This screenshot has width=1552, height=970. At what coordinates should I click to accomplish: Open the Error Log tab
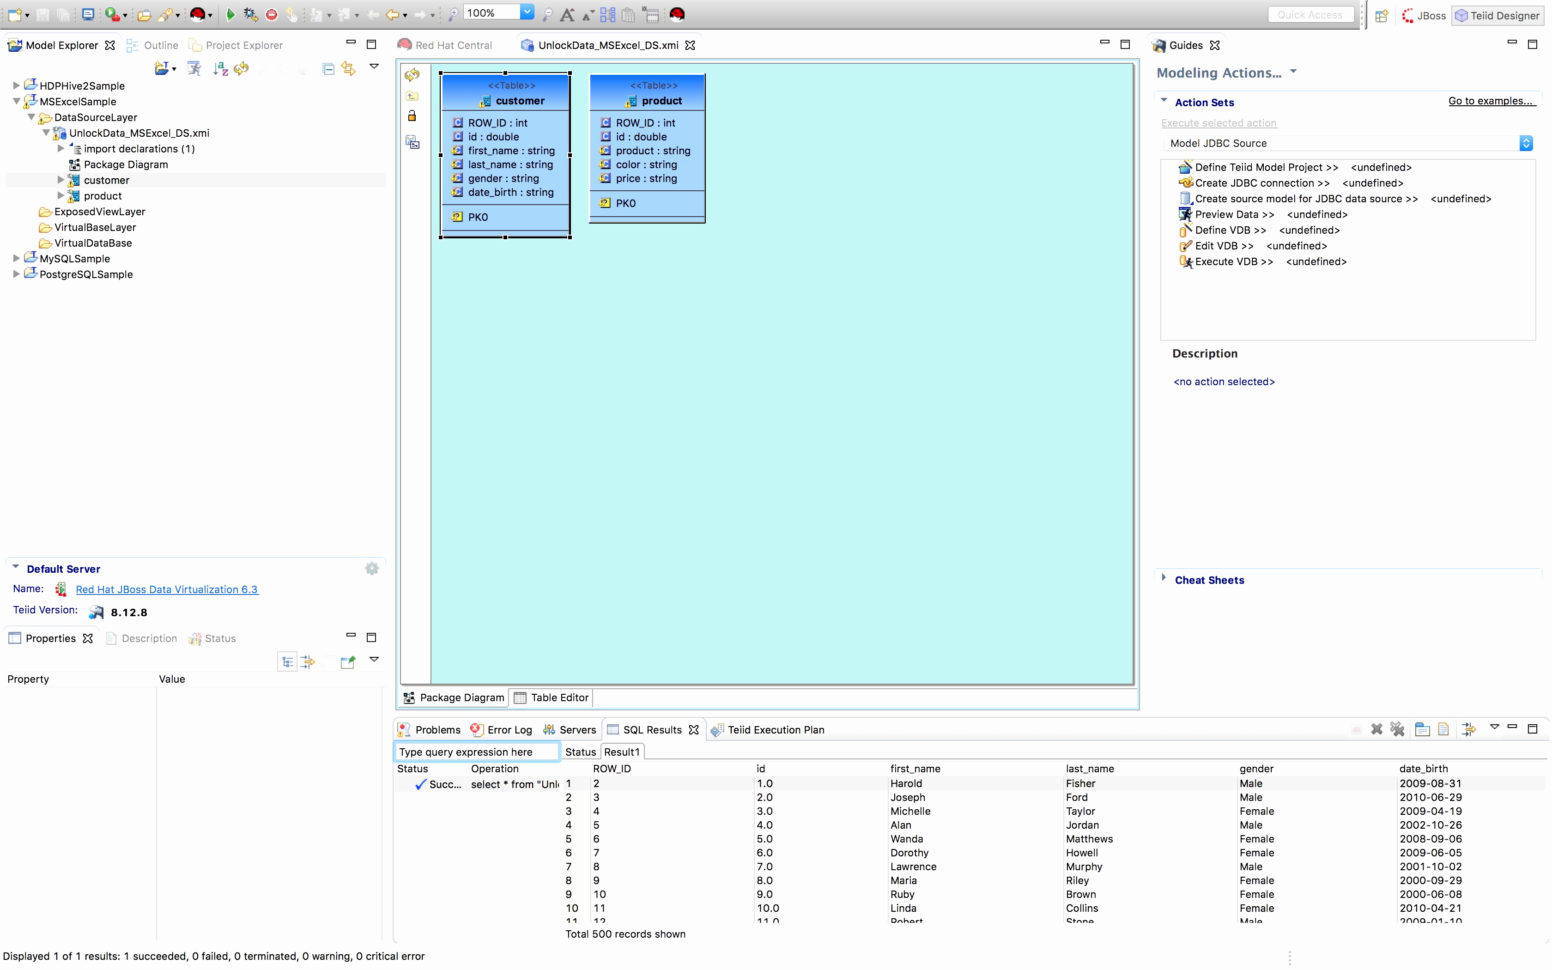[501, 730]
